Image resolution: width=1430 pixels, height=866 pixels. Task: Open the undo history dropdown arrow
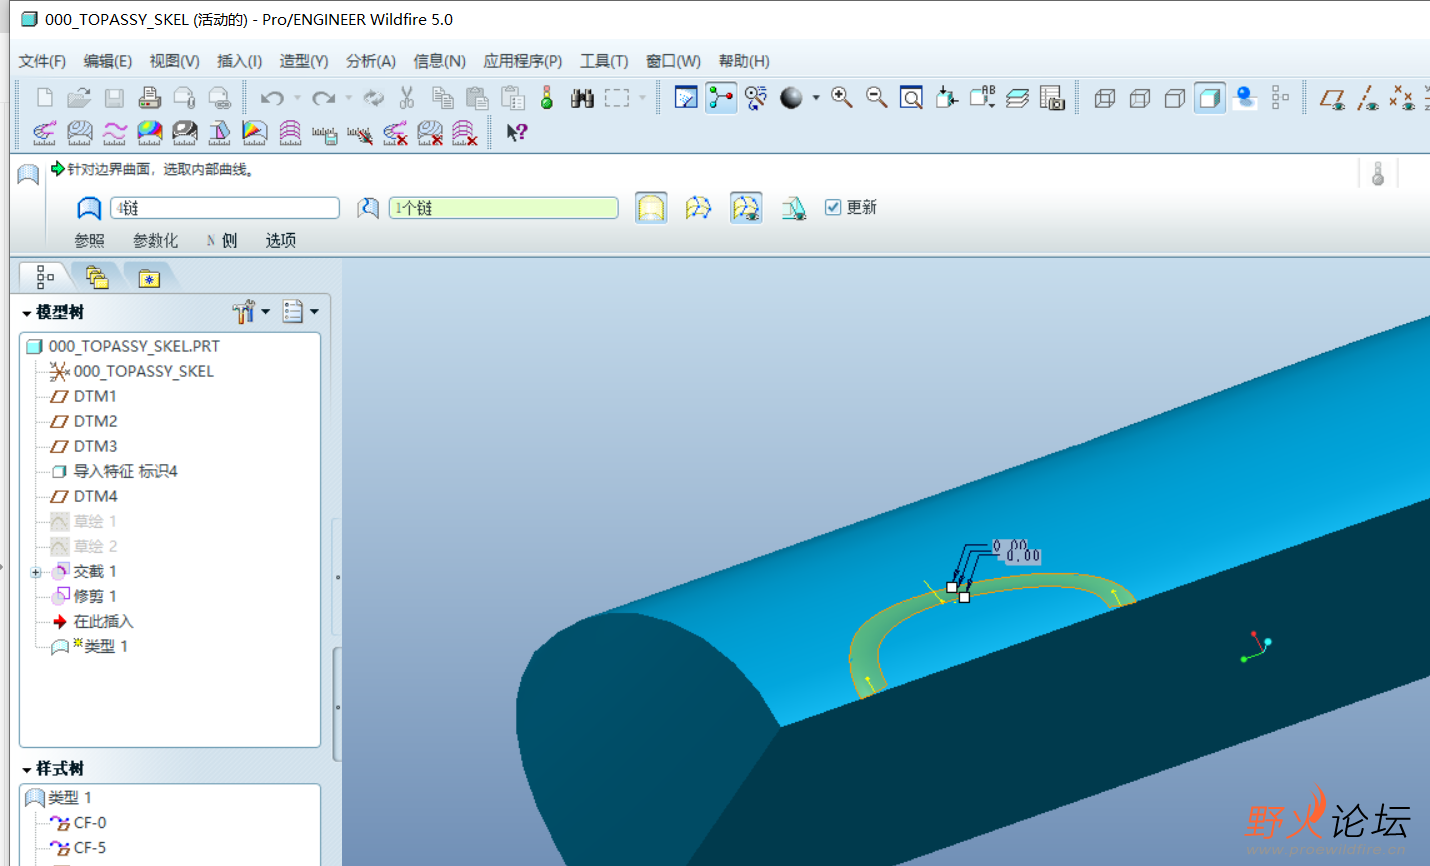tap(297, 98)
